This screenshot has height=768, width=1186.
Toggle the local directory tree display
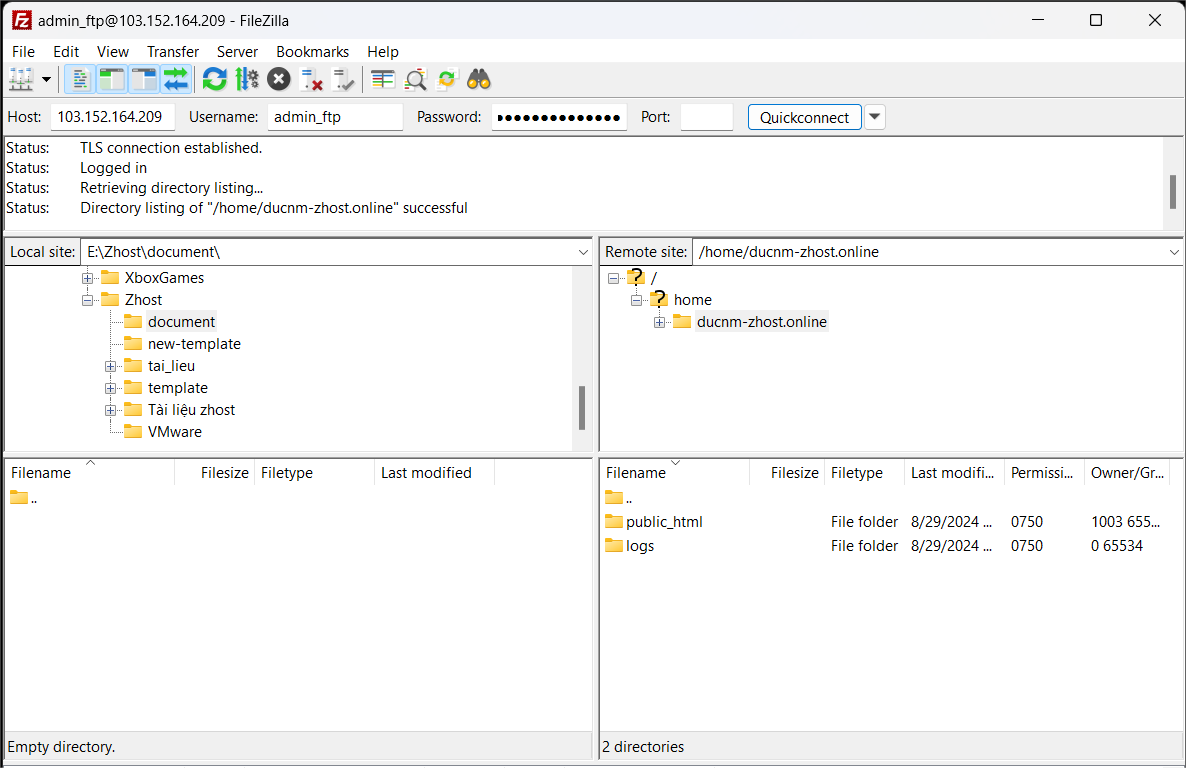pos(112,79)
